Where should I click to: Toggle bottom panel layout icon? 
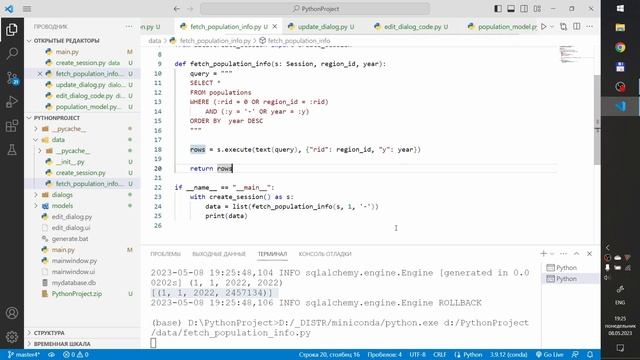click(511, 9)
